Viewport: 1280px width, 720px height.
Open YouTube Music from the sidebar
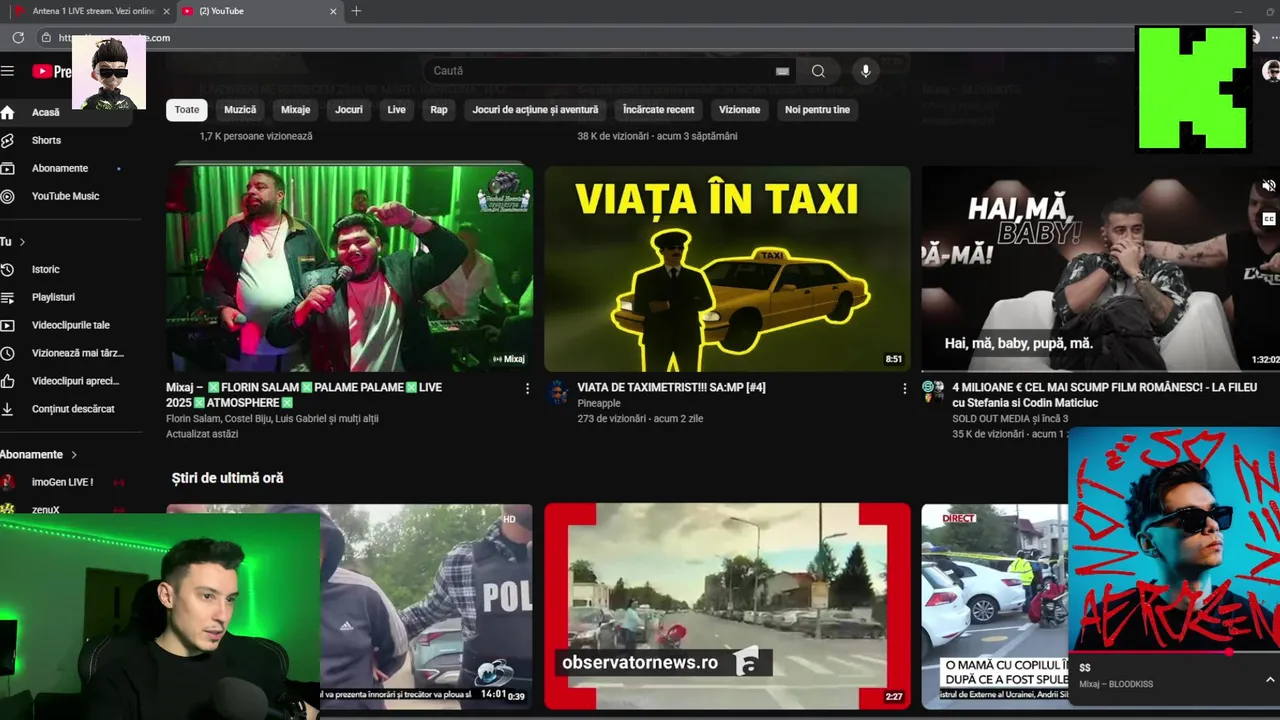click(x=66, y=196)
